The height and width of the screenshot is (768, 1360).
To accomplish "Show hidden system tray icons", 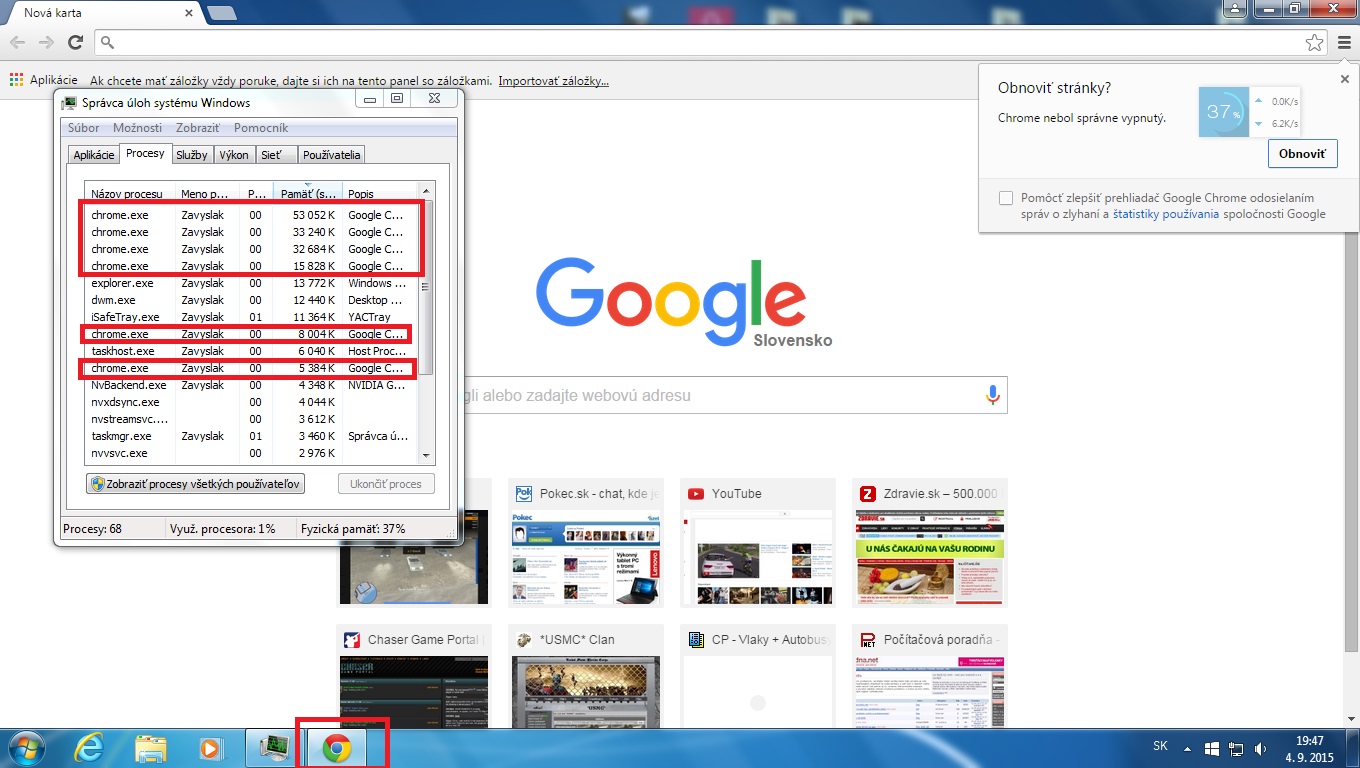I will coord(1187,748).
